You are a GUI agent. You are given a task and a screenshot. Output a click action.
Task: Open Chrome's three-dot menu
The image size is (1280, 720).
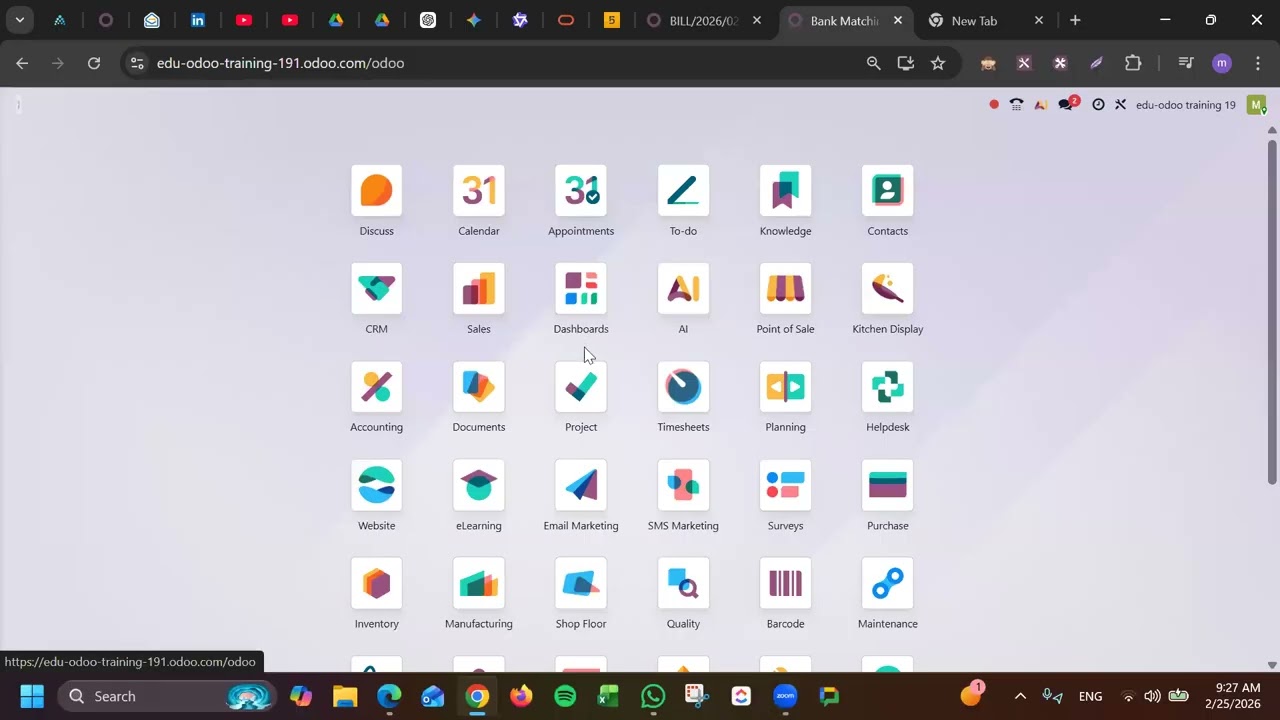click(x=1257, y=63)
